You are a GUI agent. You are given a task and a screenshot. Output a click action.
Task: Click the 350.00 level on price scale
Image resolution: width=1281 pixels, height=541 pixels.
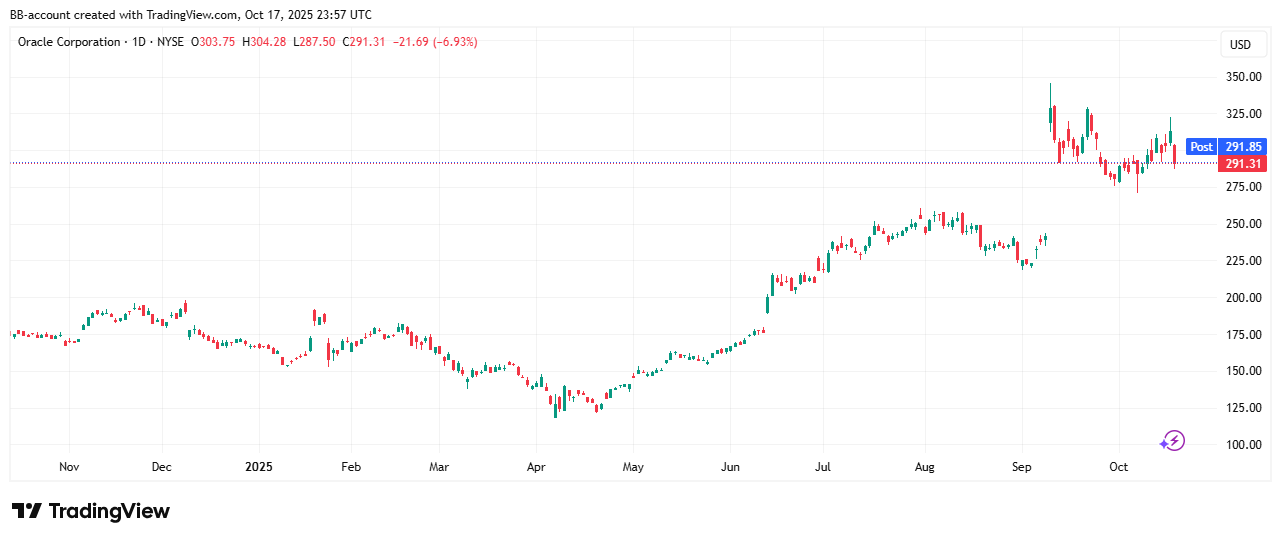(x=1243, y=77)
